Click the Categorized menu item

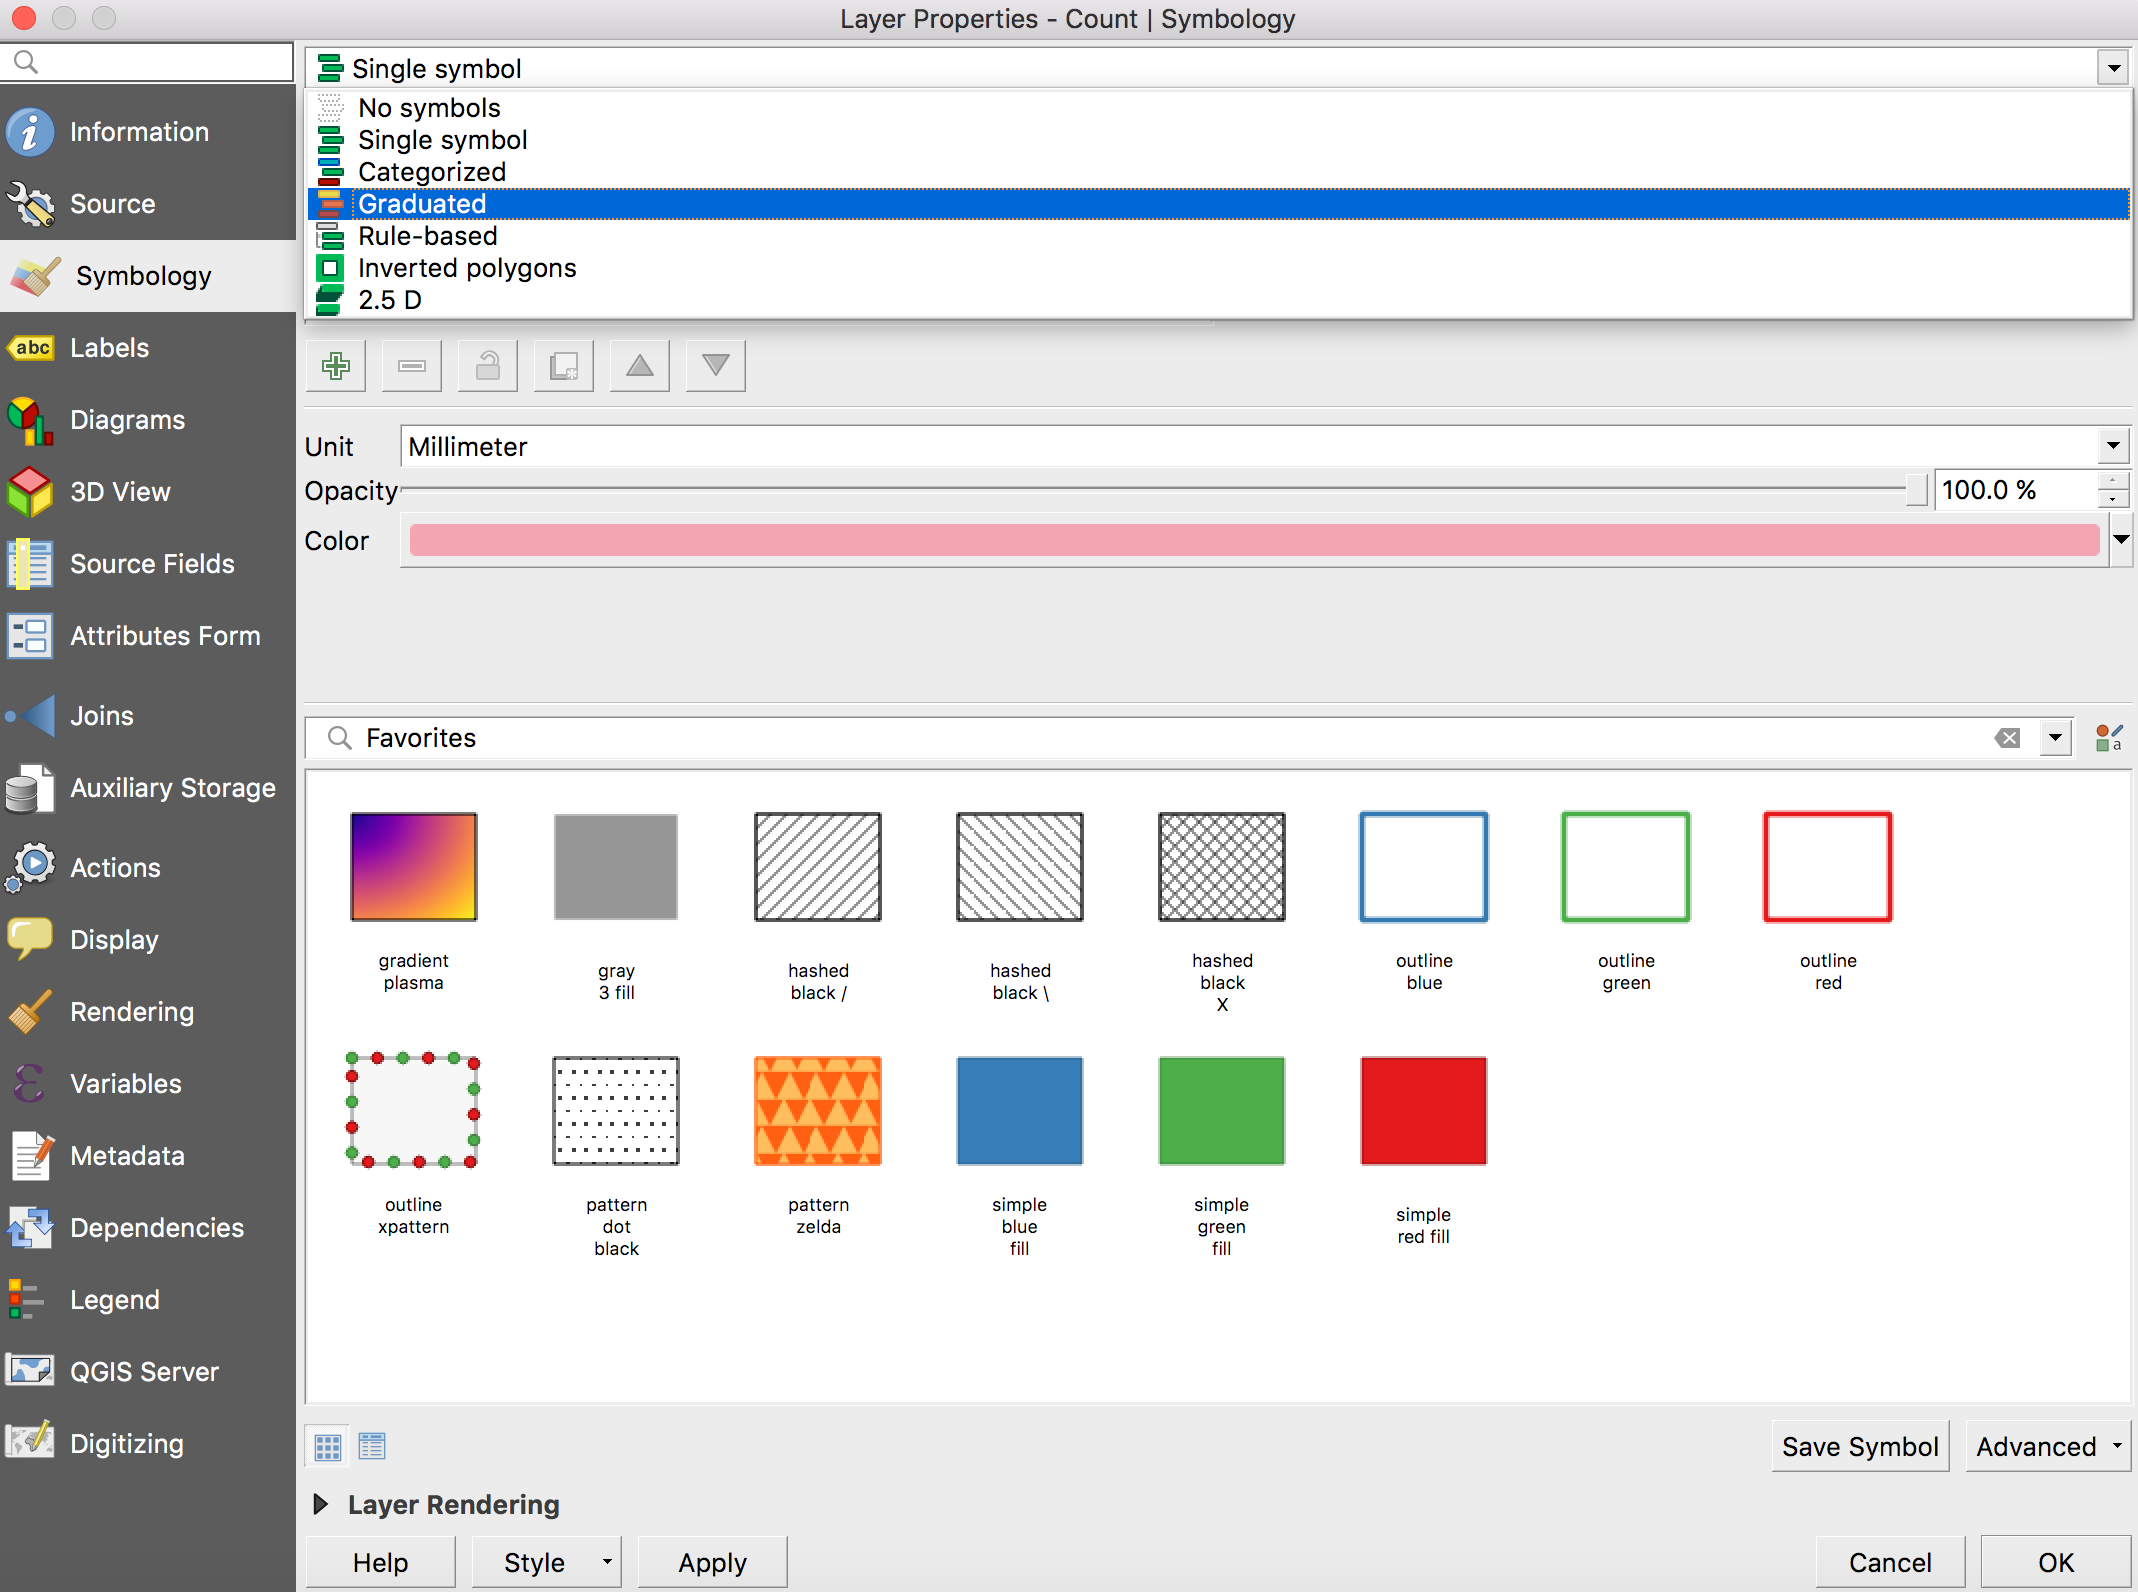[x=431, y=172]
